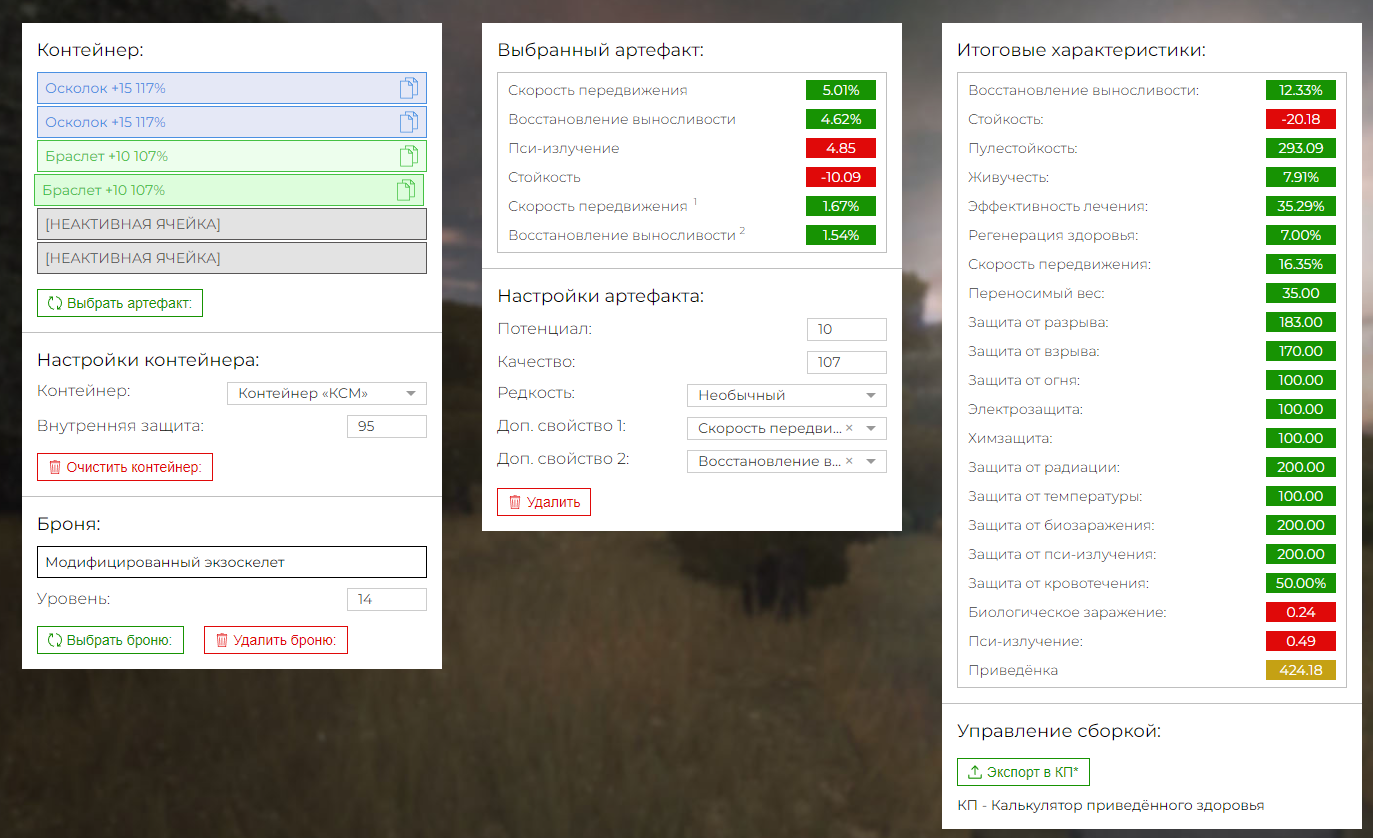Copy the highlighted lower Браслет +10 107% artifact
This screenshot has width=1373, height=838.
(405, 190)
